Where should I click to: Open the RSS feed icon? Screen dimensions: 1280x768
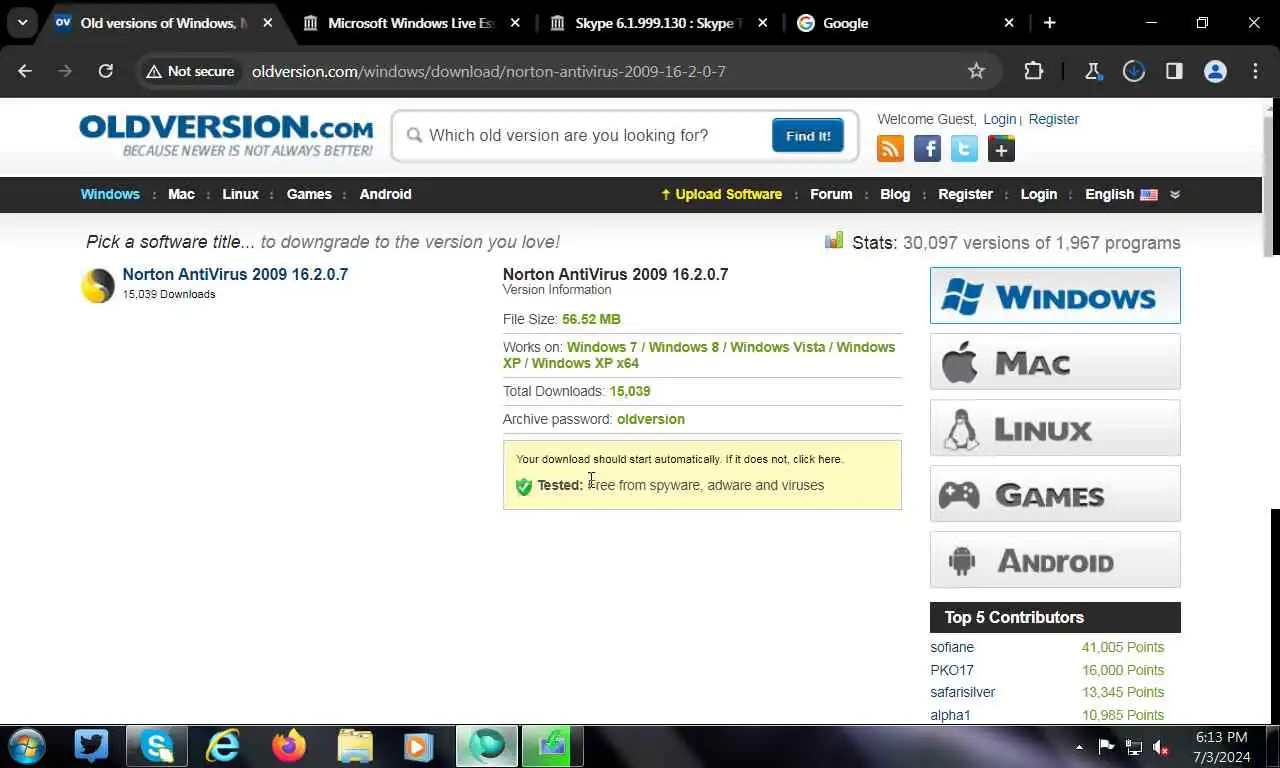click(890, 149)
